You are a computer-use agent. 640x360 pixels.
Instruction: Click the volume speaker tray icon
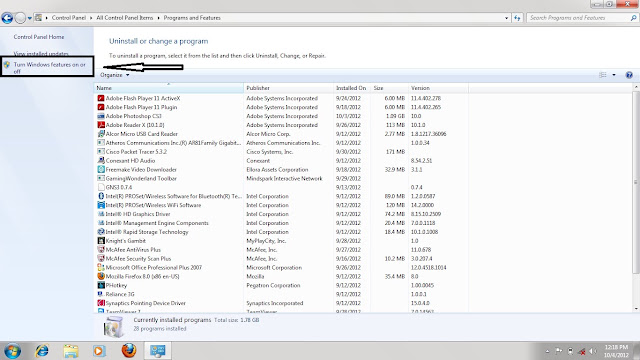592,351
